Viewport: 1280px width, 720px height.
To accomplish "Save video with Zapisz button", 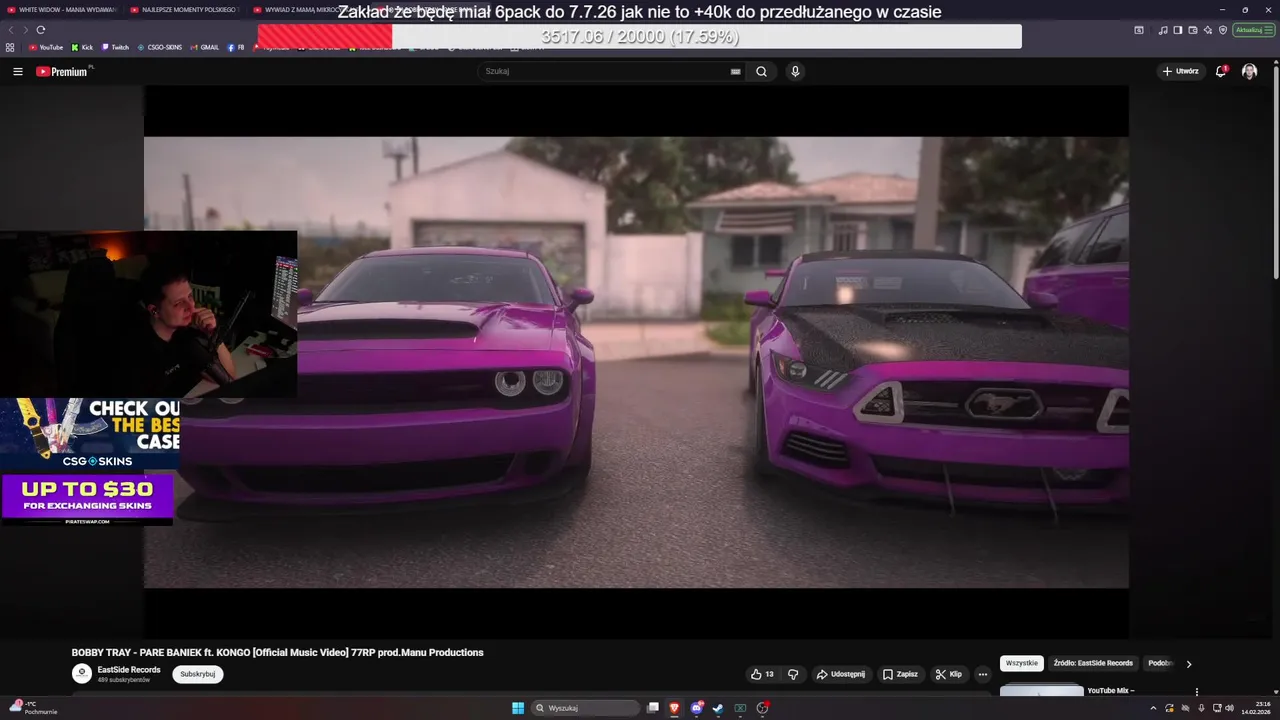I will 900,674.
